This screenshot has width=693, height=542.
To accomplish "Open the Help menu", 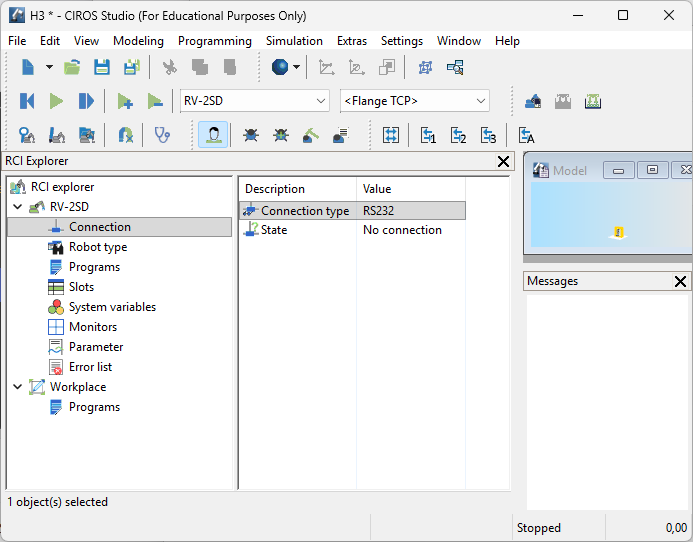I will [x=507, y=41].
